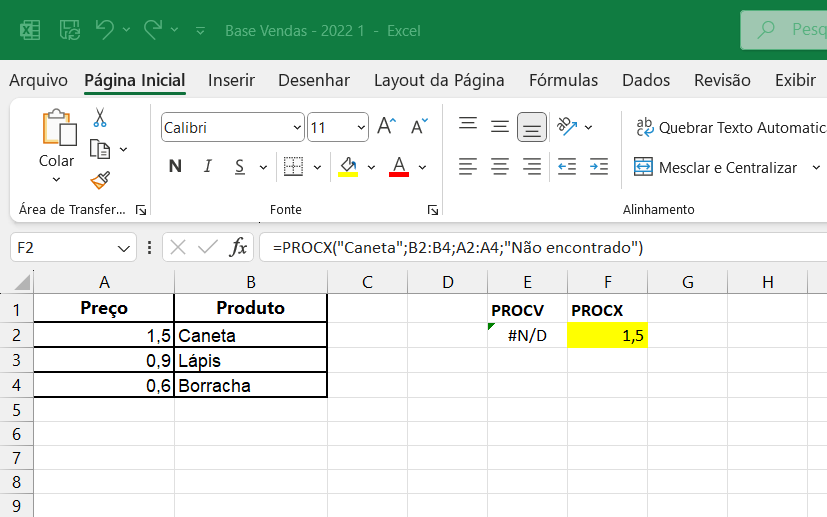827x517 pixels.
Task: Open the redo history dropdown
Action: click(175, 30)
